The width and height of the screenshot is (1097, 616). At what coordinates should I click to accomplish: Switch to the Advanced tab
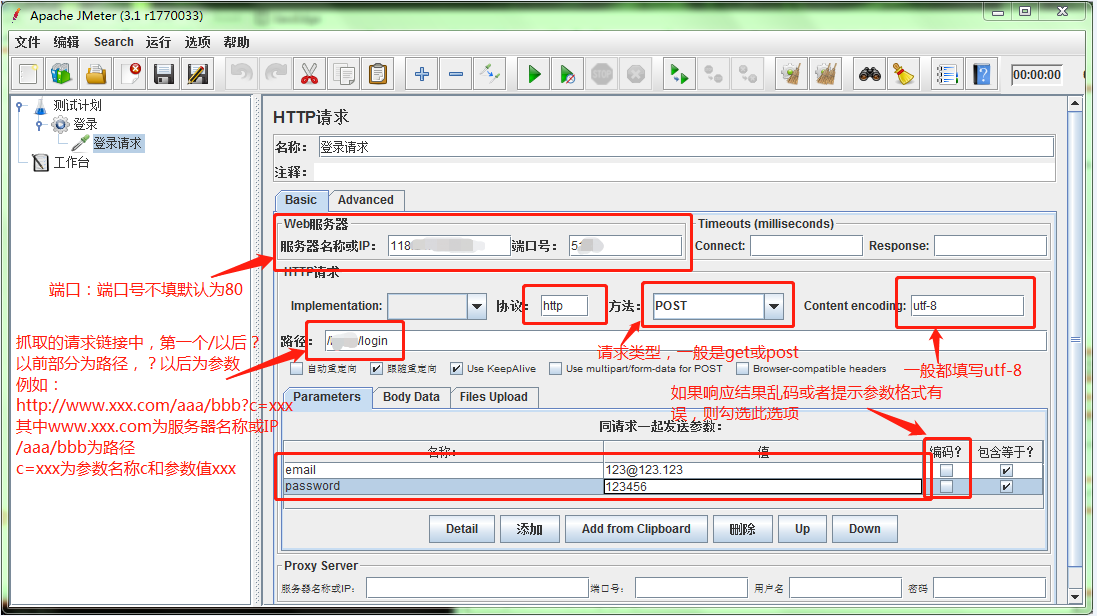(366, 200)
